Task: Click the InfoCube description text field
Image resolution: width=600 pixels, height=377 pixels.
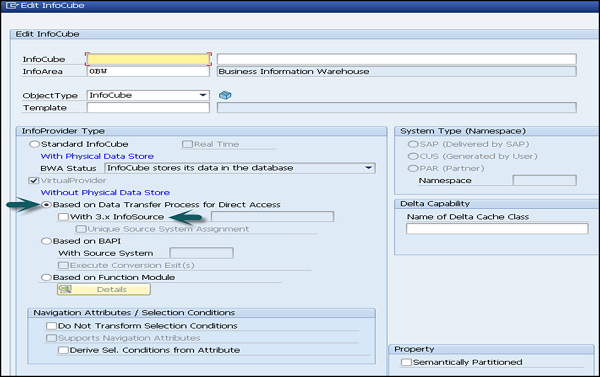Action: coord(396,59)
